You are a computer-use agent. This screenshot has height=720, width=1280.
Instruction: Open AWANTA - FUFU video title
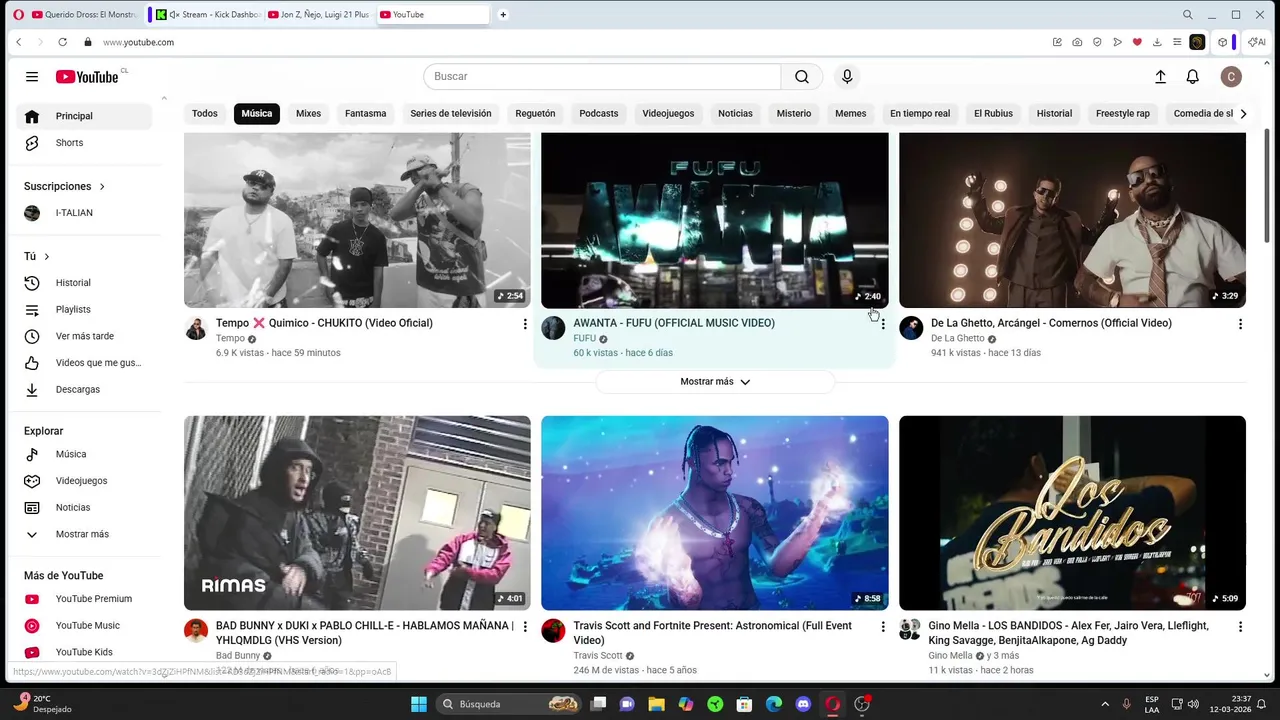coord(674,323)
